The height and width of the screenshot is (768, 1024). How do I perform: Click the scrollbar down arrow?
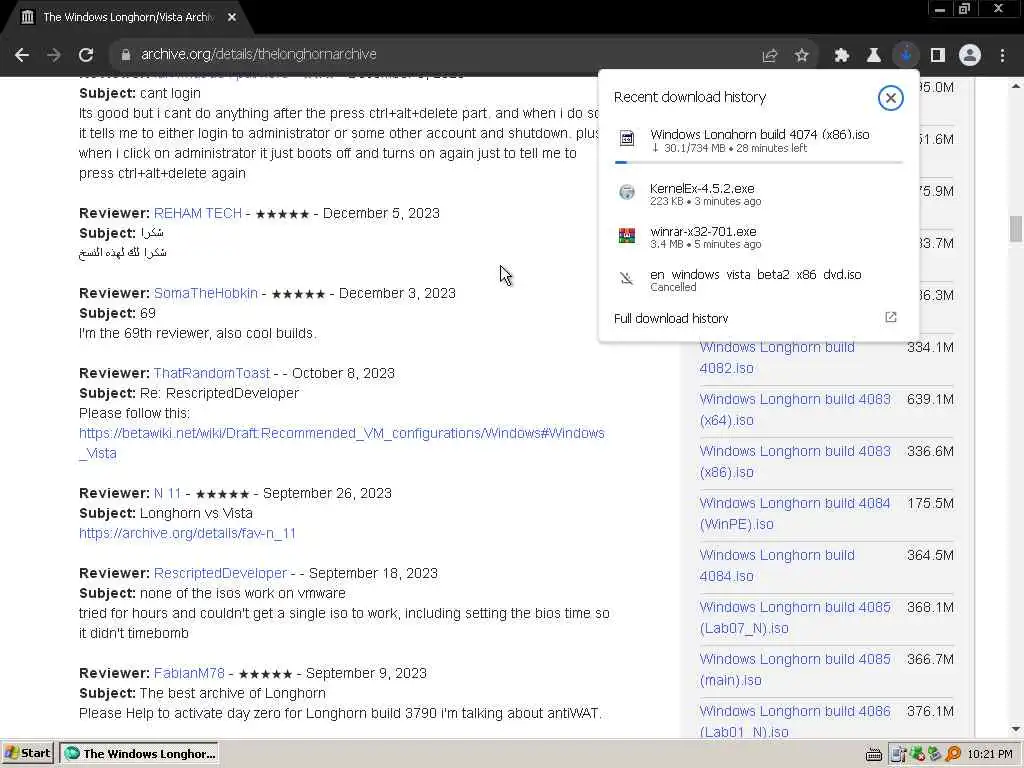coord(1016,729)
